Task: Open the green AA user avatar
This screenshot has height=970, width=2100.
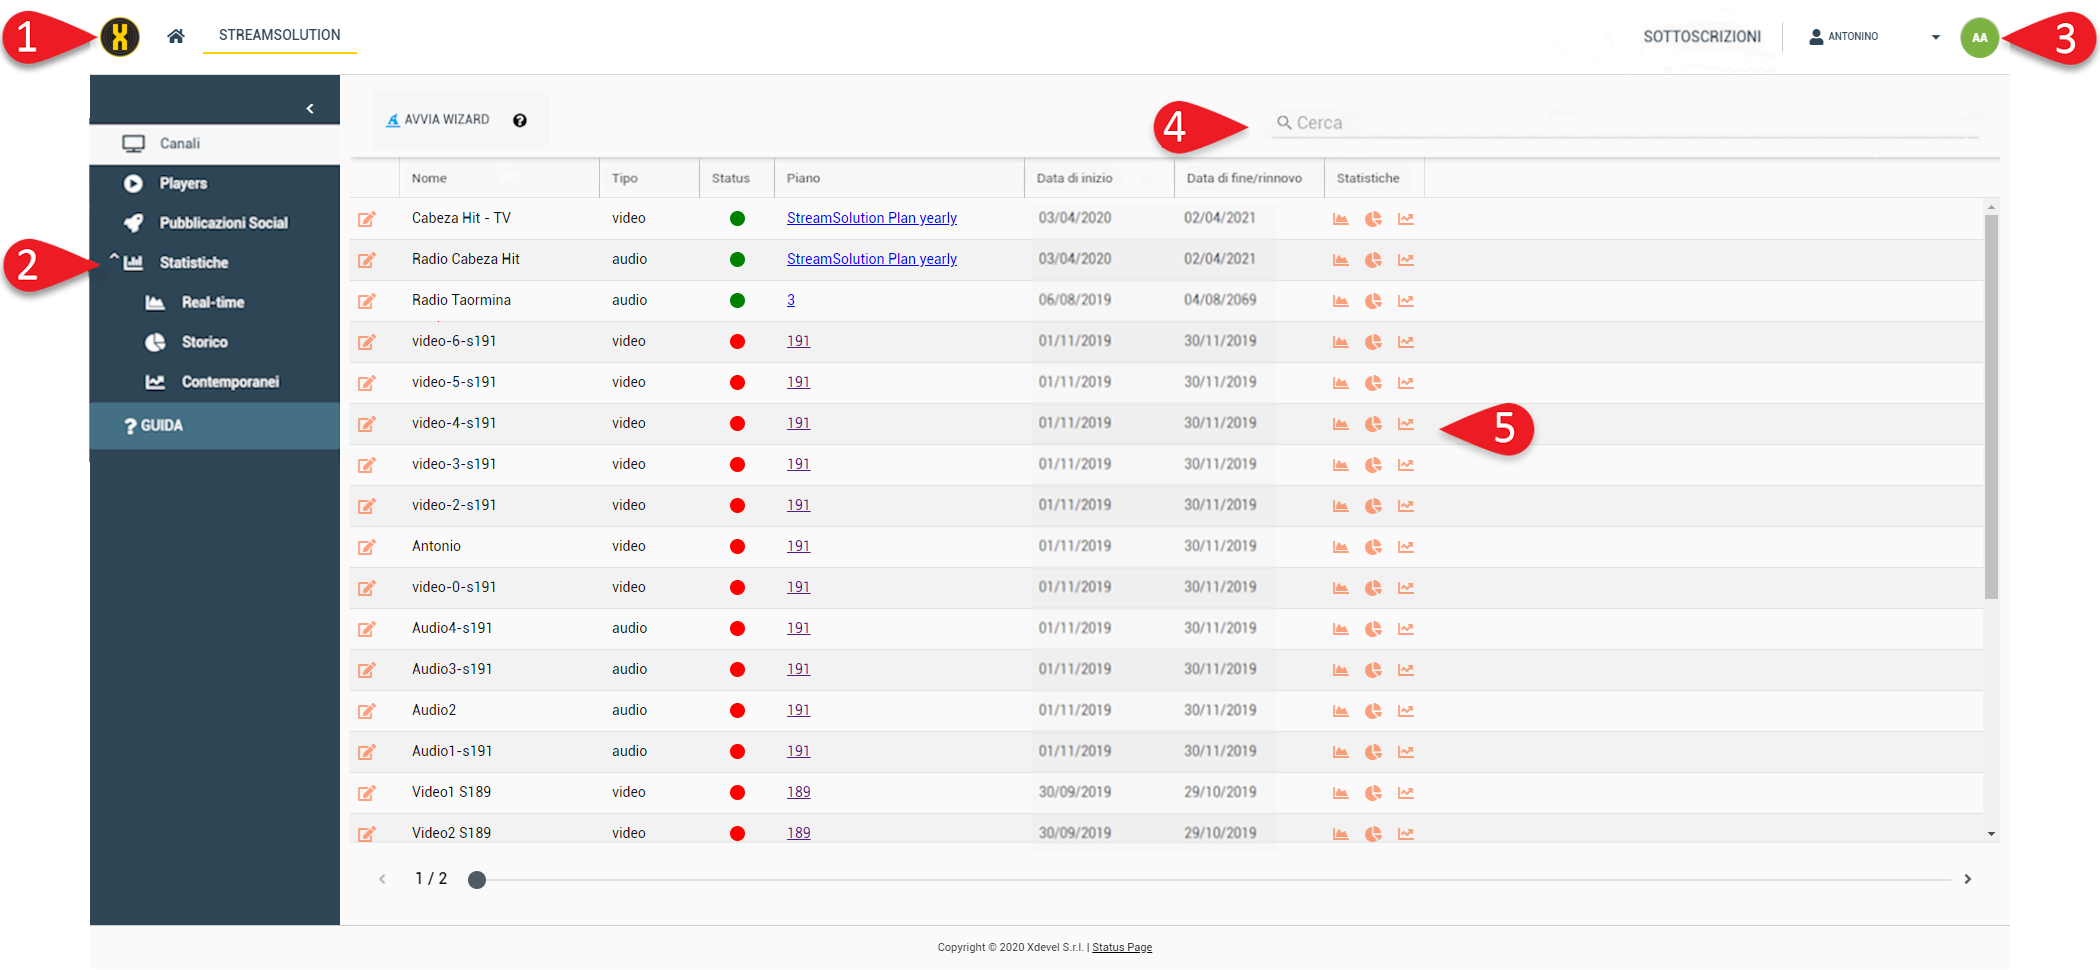Action: click(1979, 38)
